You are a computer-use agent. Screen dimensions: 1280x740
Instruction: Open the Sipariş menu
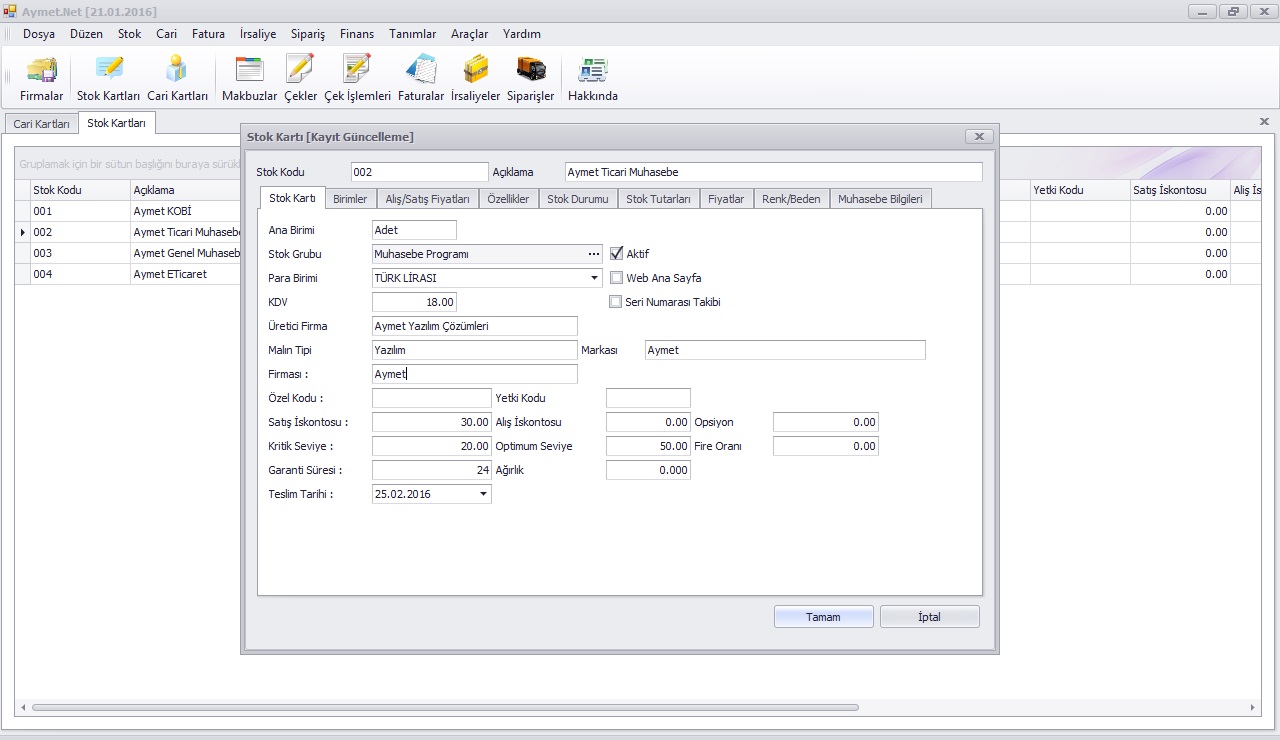tap(308, 34)
